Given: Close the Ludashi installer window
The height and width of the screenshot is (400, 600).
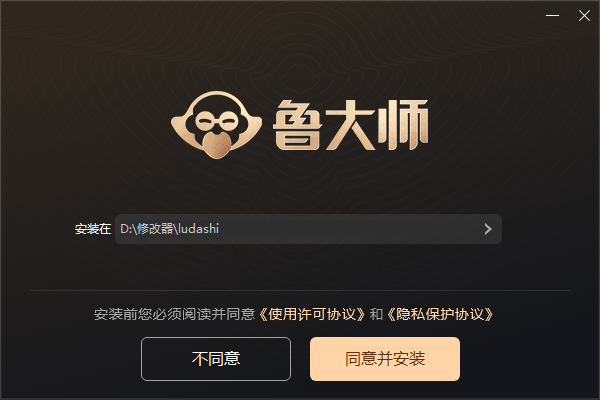Looking at the screenshot, I should coord(584,16).
